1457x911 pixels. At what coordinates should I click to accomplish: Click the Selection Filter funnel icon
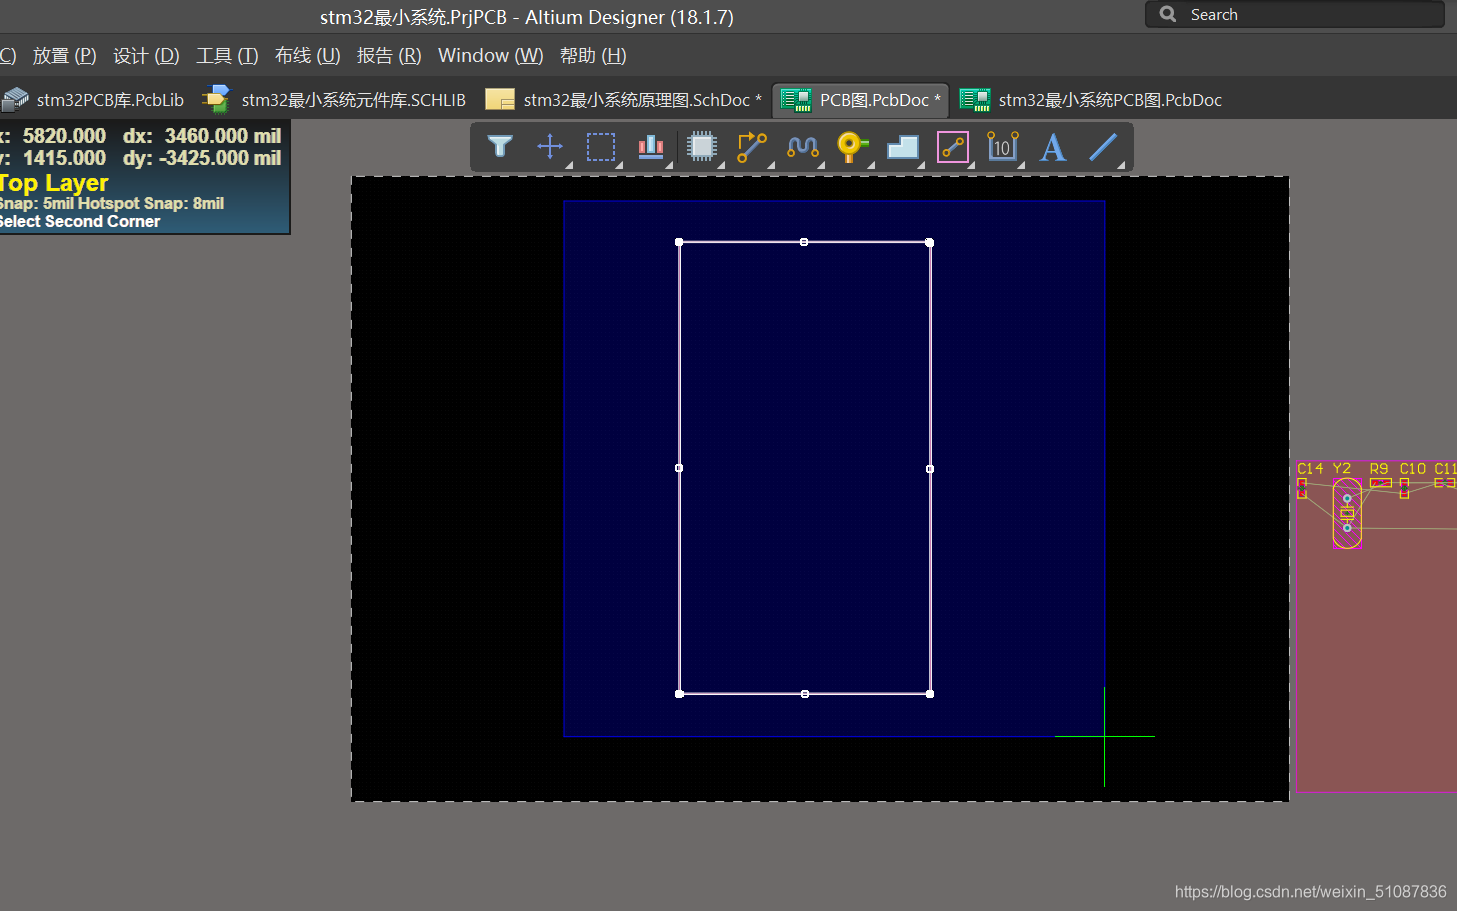coord(500,147)
